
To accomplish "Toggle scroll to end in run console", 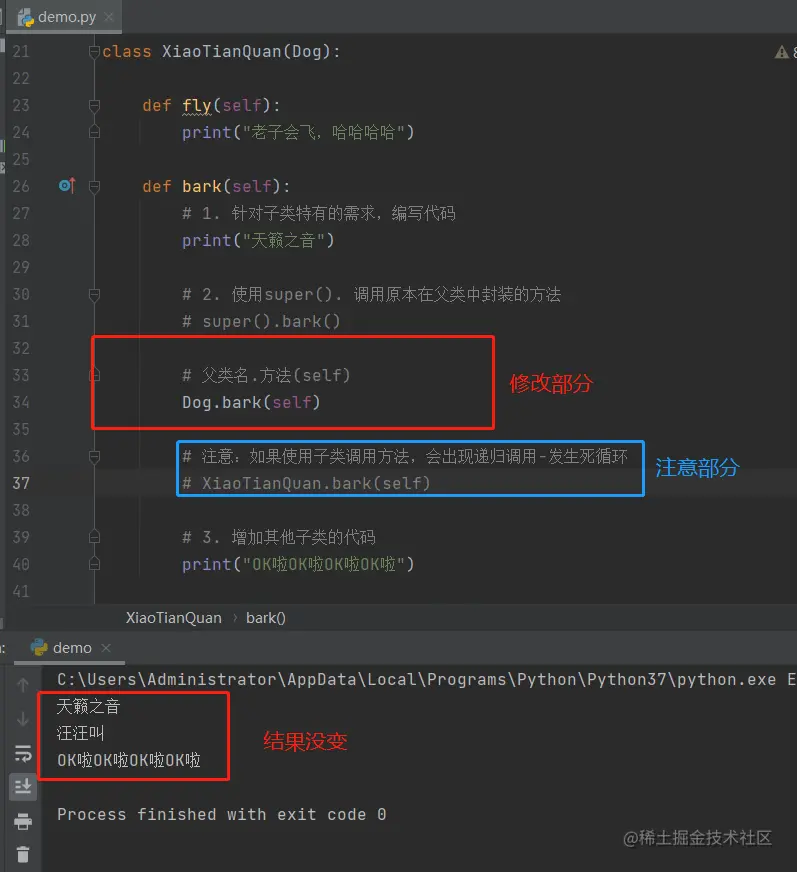I will tap(23, 787).
